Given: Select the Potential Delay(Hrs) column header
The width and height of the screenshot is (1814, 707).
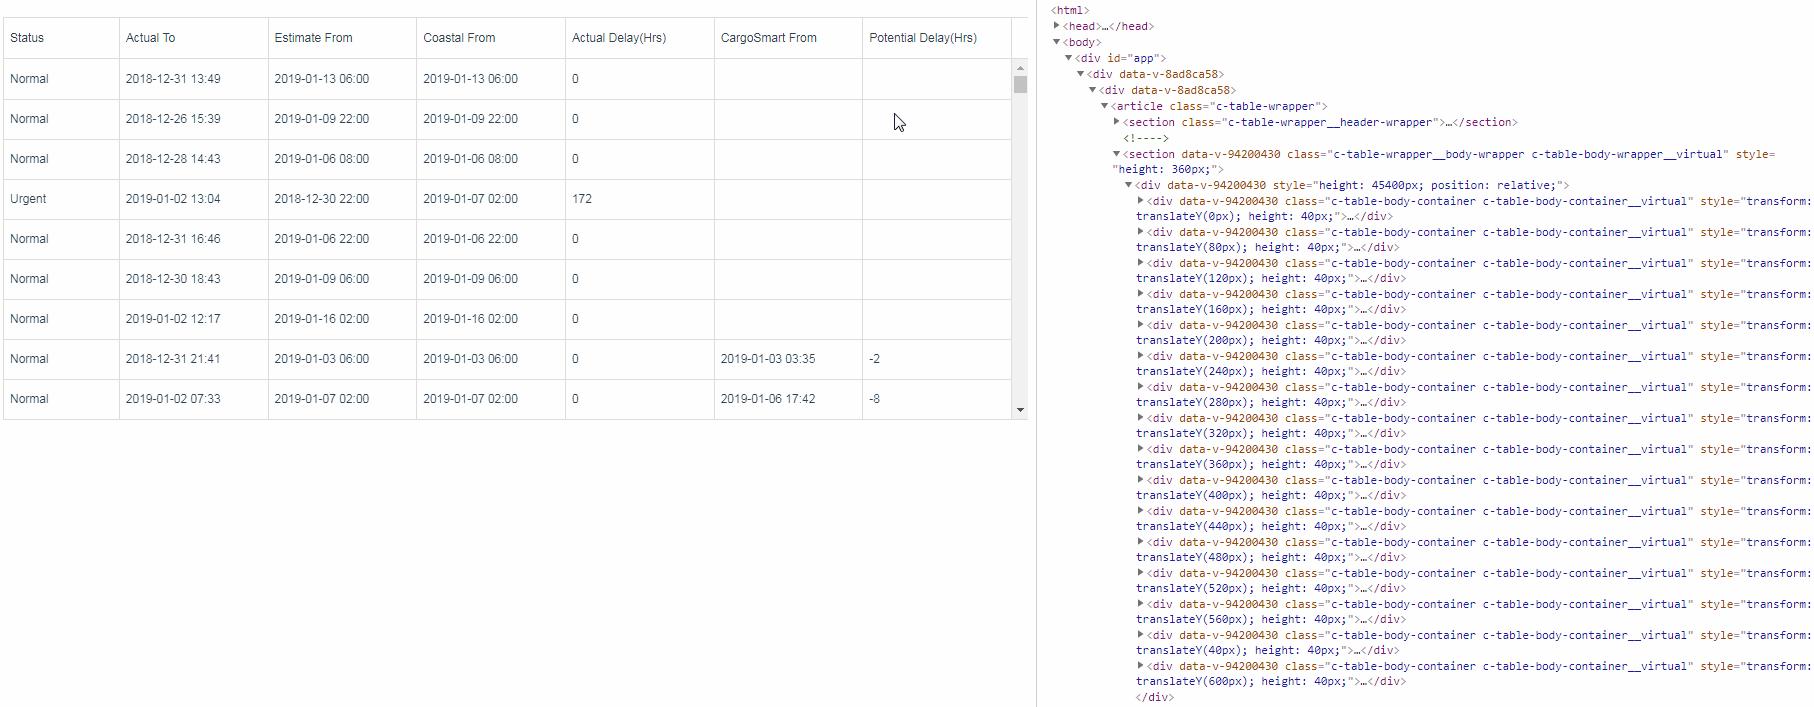Looking at the screenshot, I should pos(923,38).
